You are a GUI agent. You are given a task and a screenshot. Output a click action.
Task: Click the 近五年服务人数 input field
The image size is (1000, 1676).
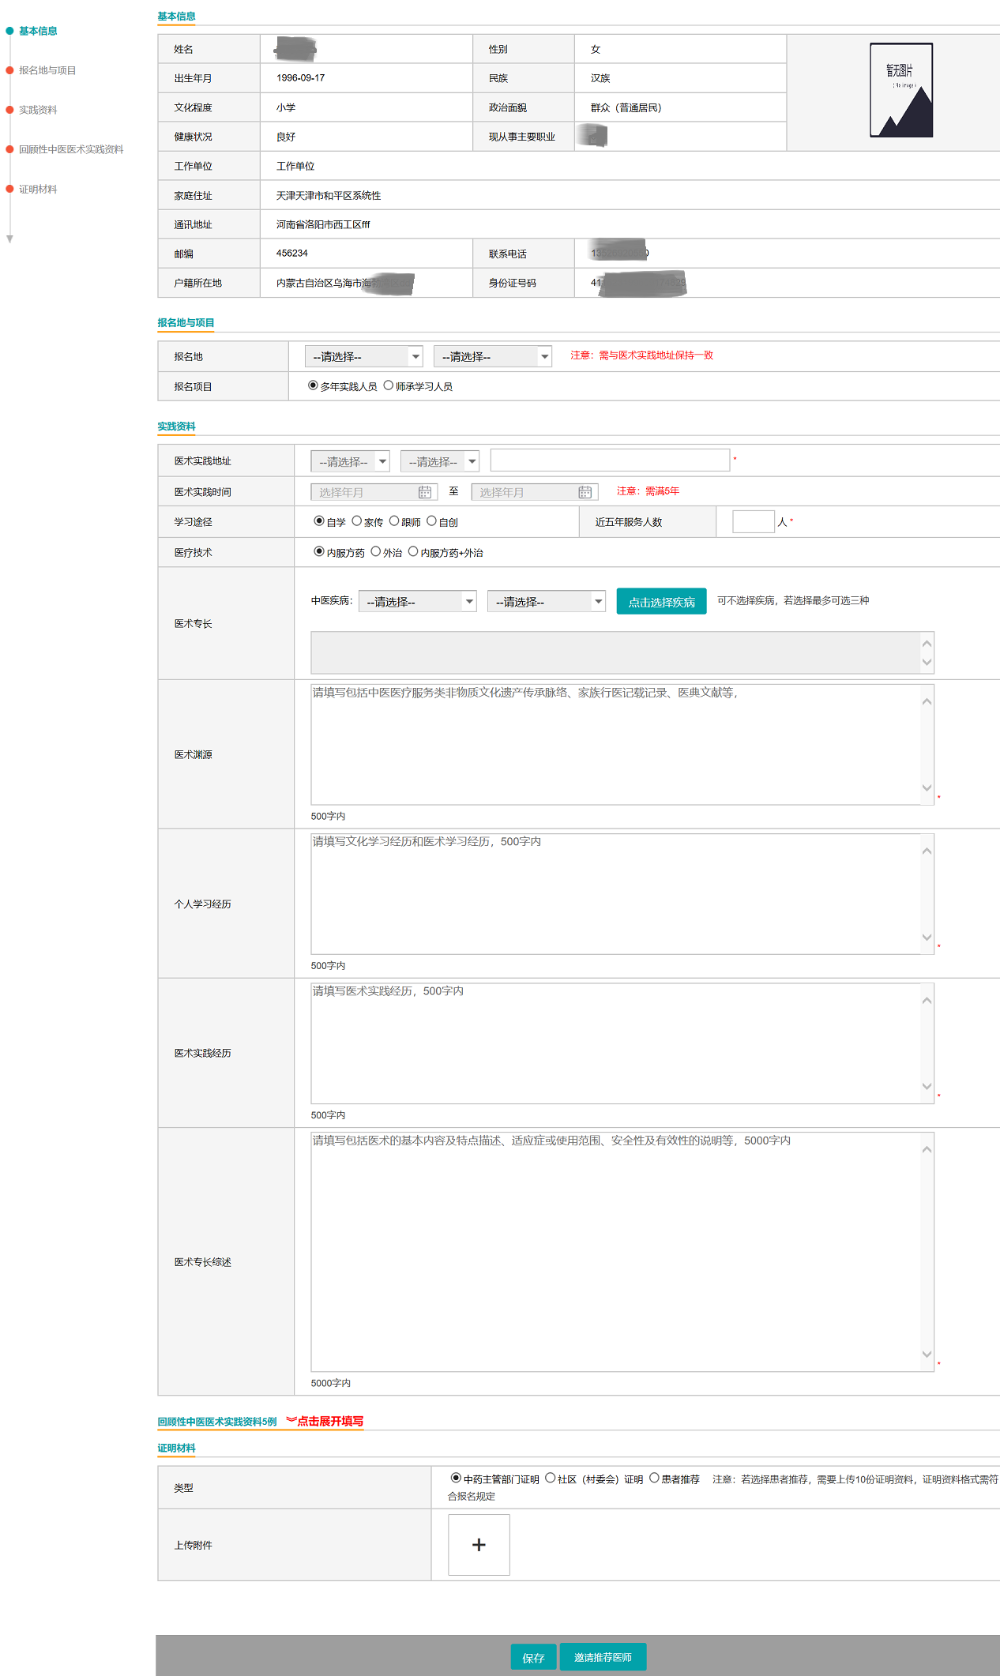click(753, 521)
